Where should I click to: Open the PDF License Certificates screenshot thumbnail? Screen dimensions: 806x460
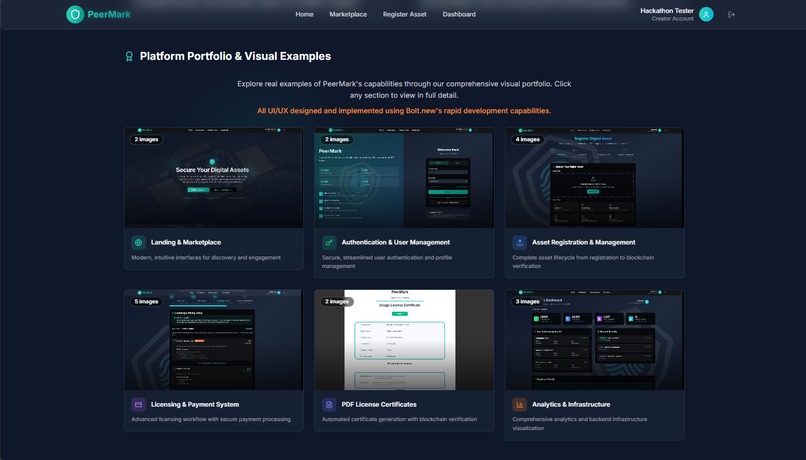click(404, 340)
